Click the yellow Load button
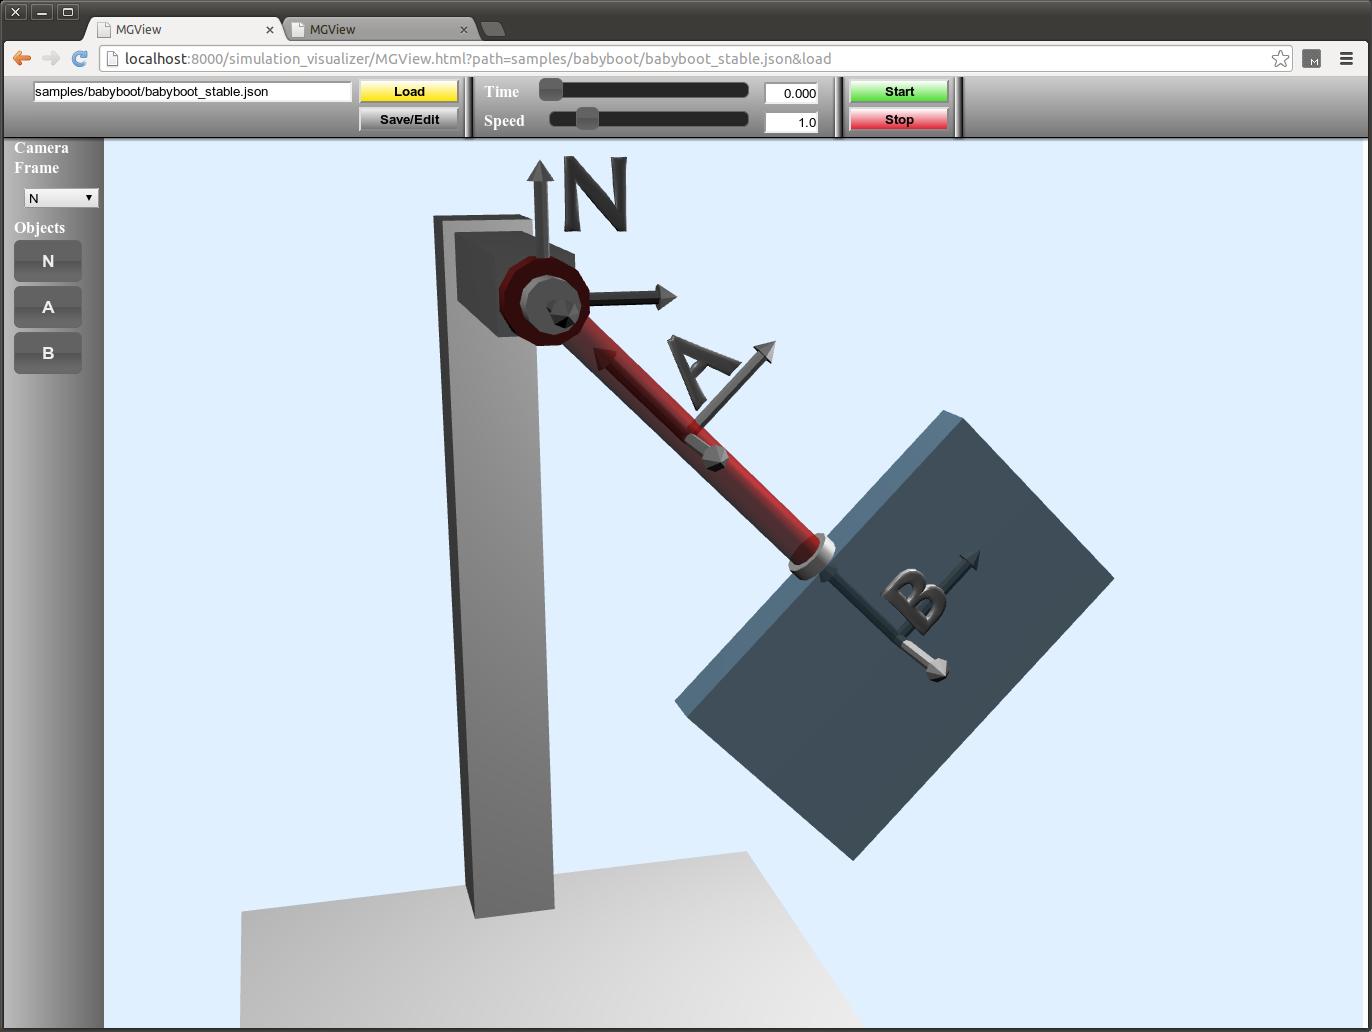This screenshot has width=1372, height=1032. coord(409,92)
